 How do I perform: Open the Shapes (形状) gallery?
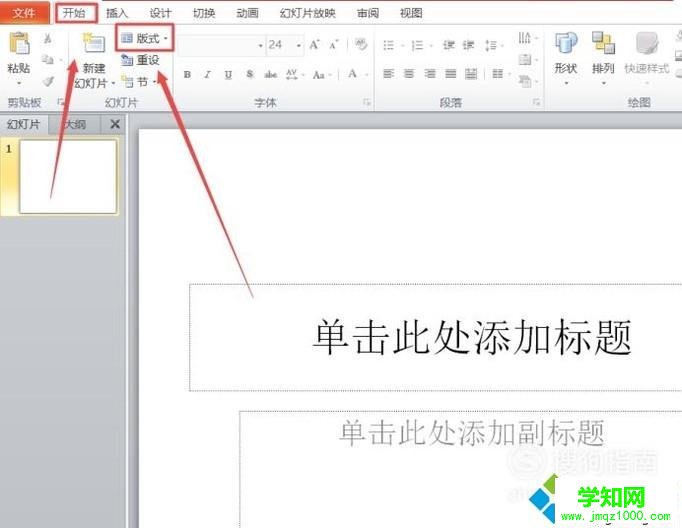pos(565,58)
